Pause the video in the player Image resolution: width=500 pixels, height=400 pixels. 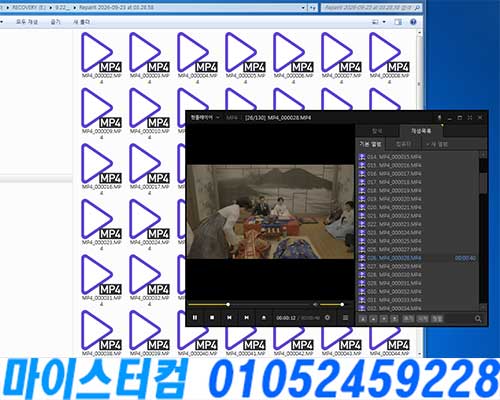(195, 318)
